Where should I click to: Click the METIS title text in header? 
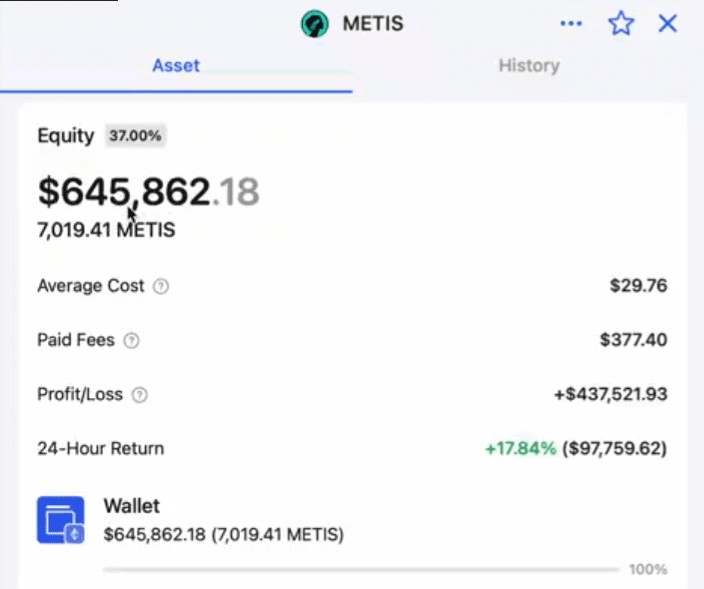pyautogui.click(x=373, y=23)
